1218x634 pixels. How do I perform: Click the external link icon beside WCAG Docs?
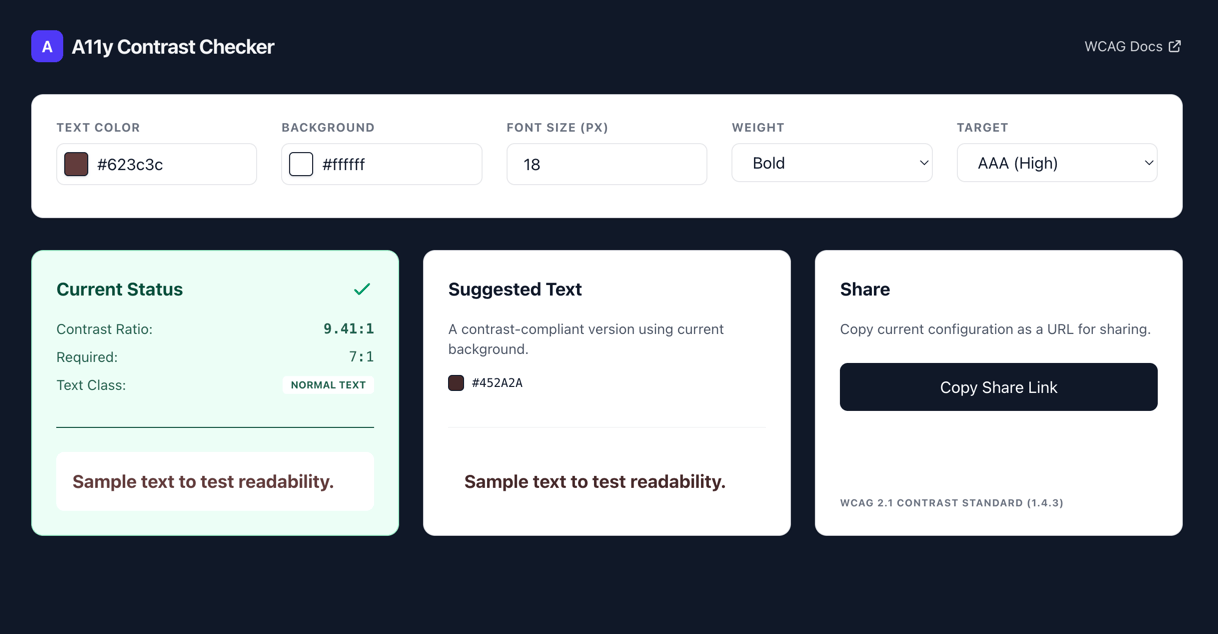pos(1175,46)
